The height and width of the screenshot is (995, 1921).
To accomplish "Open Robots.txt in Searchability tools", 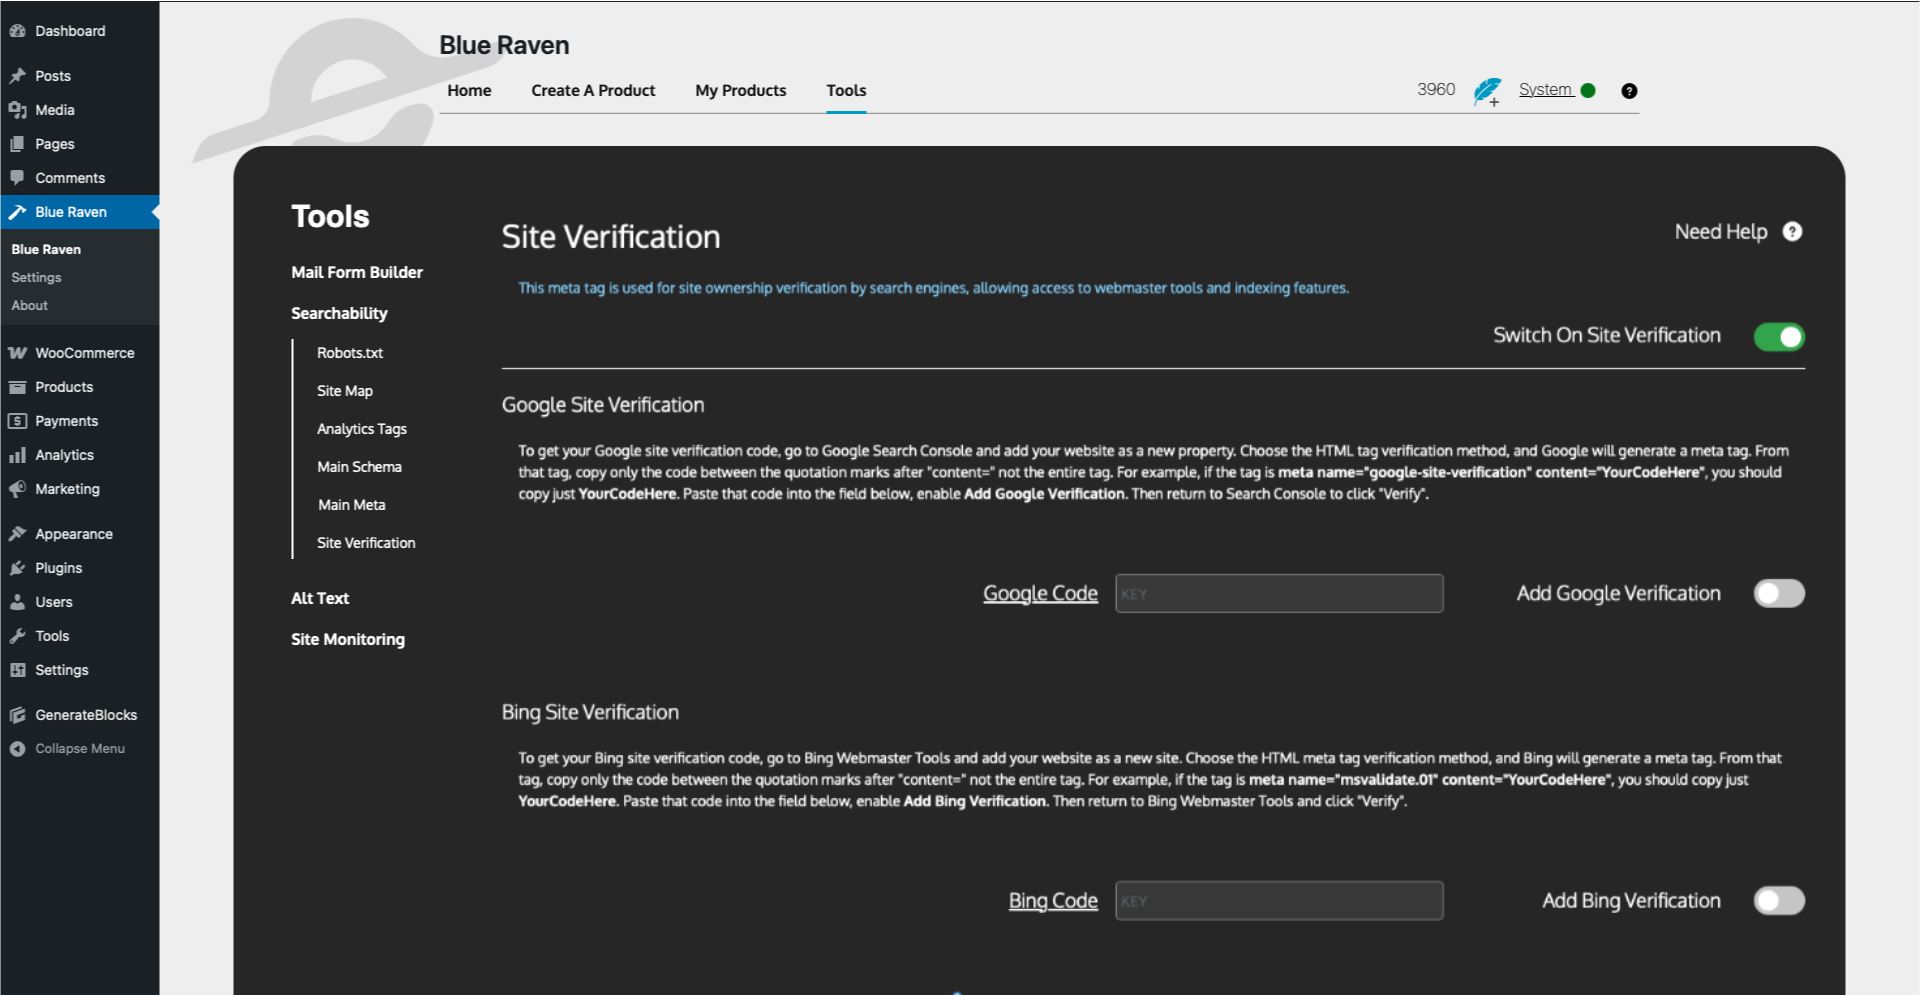I will pyautogui.click(x=350, y=353).
